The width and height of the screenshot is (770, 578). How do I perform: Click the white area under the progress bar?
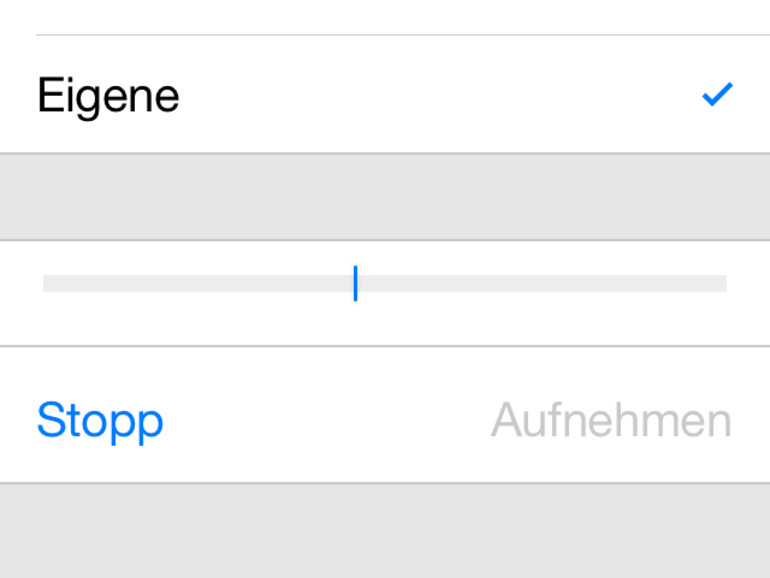click(x=385, y=320)
